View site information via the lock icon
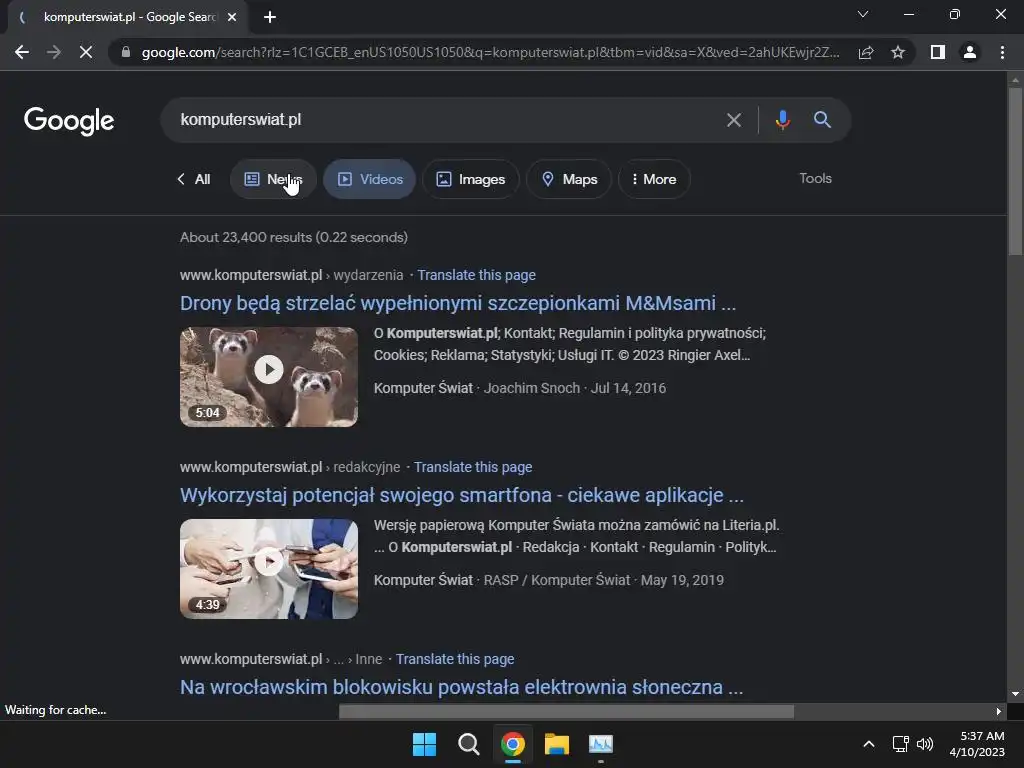Viewport: 1024px width, 768px height. click(x=125, y=52)
